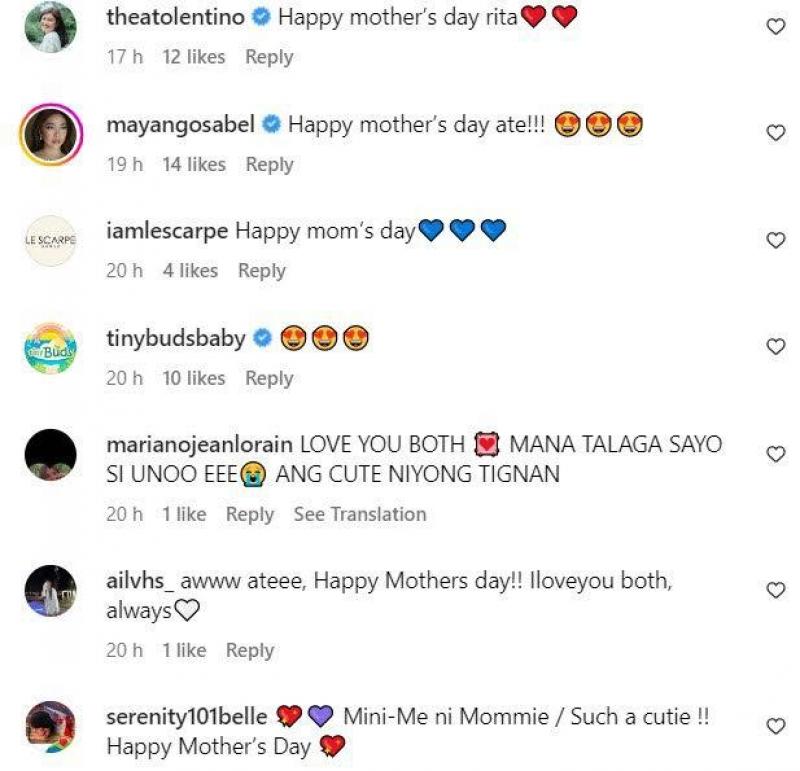View the 14 likes on mayangosabel's comment
This screenshot has width=800, height=771.
194,164
